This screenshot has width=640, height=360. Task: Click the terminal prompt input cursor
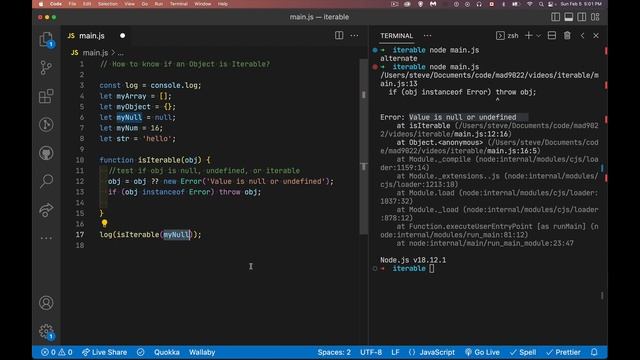(x=432, y=268)
